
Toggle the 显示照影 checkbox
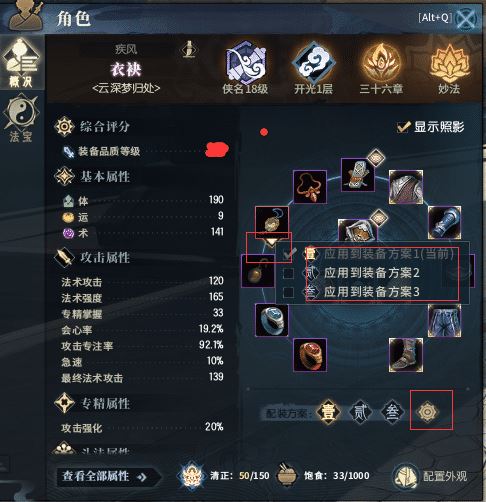click(403, 127)
